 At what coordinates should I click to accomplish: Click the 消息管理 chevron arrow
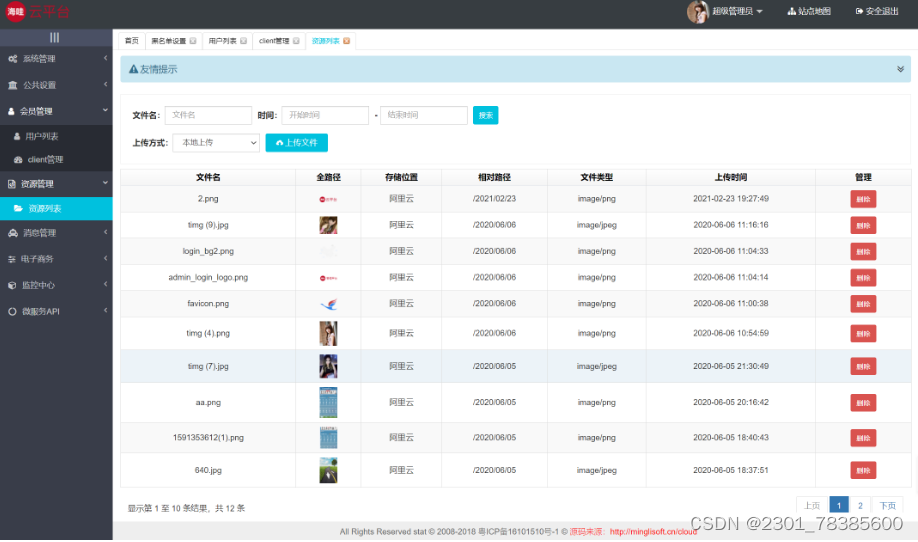105,232
